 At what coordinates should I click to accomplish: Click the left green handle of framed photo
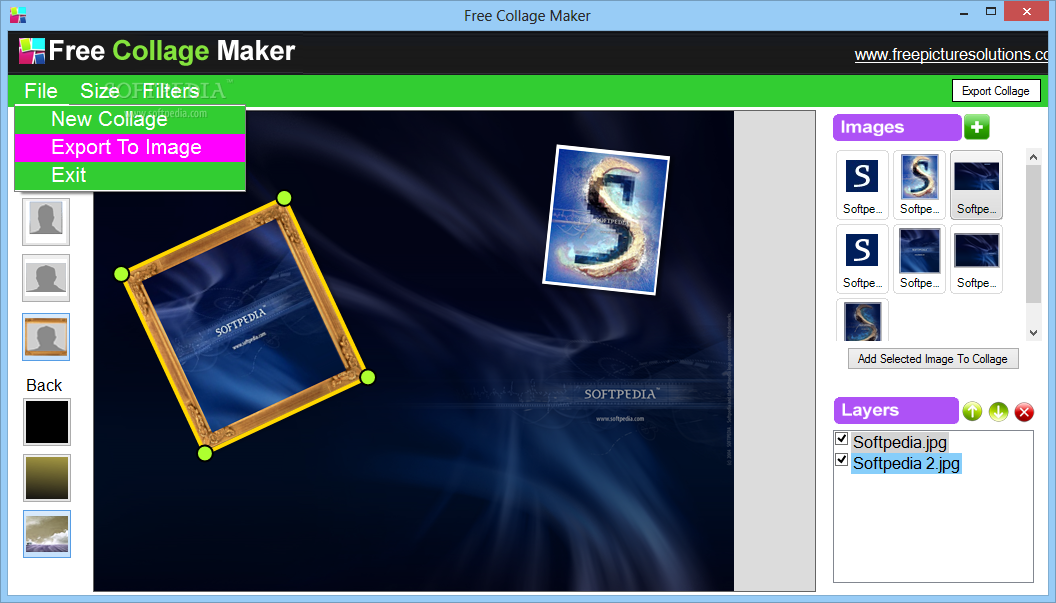click(x=121, y=274)
